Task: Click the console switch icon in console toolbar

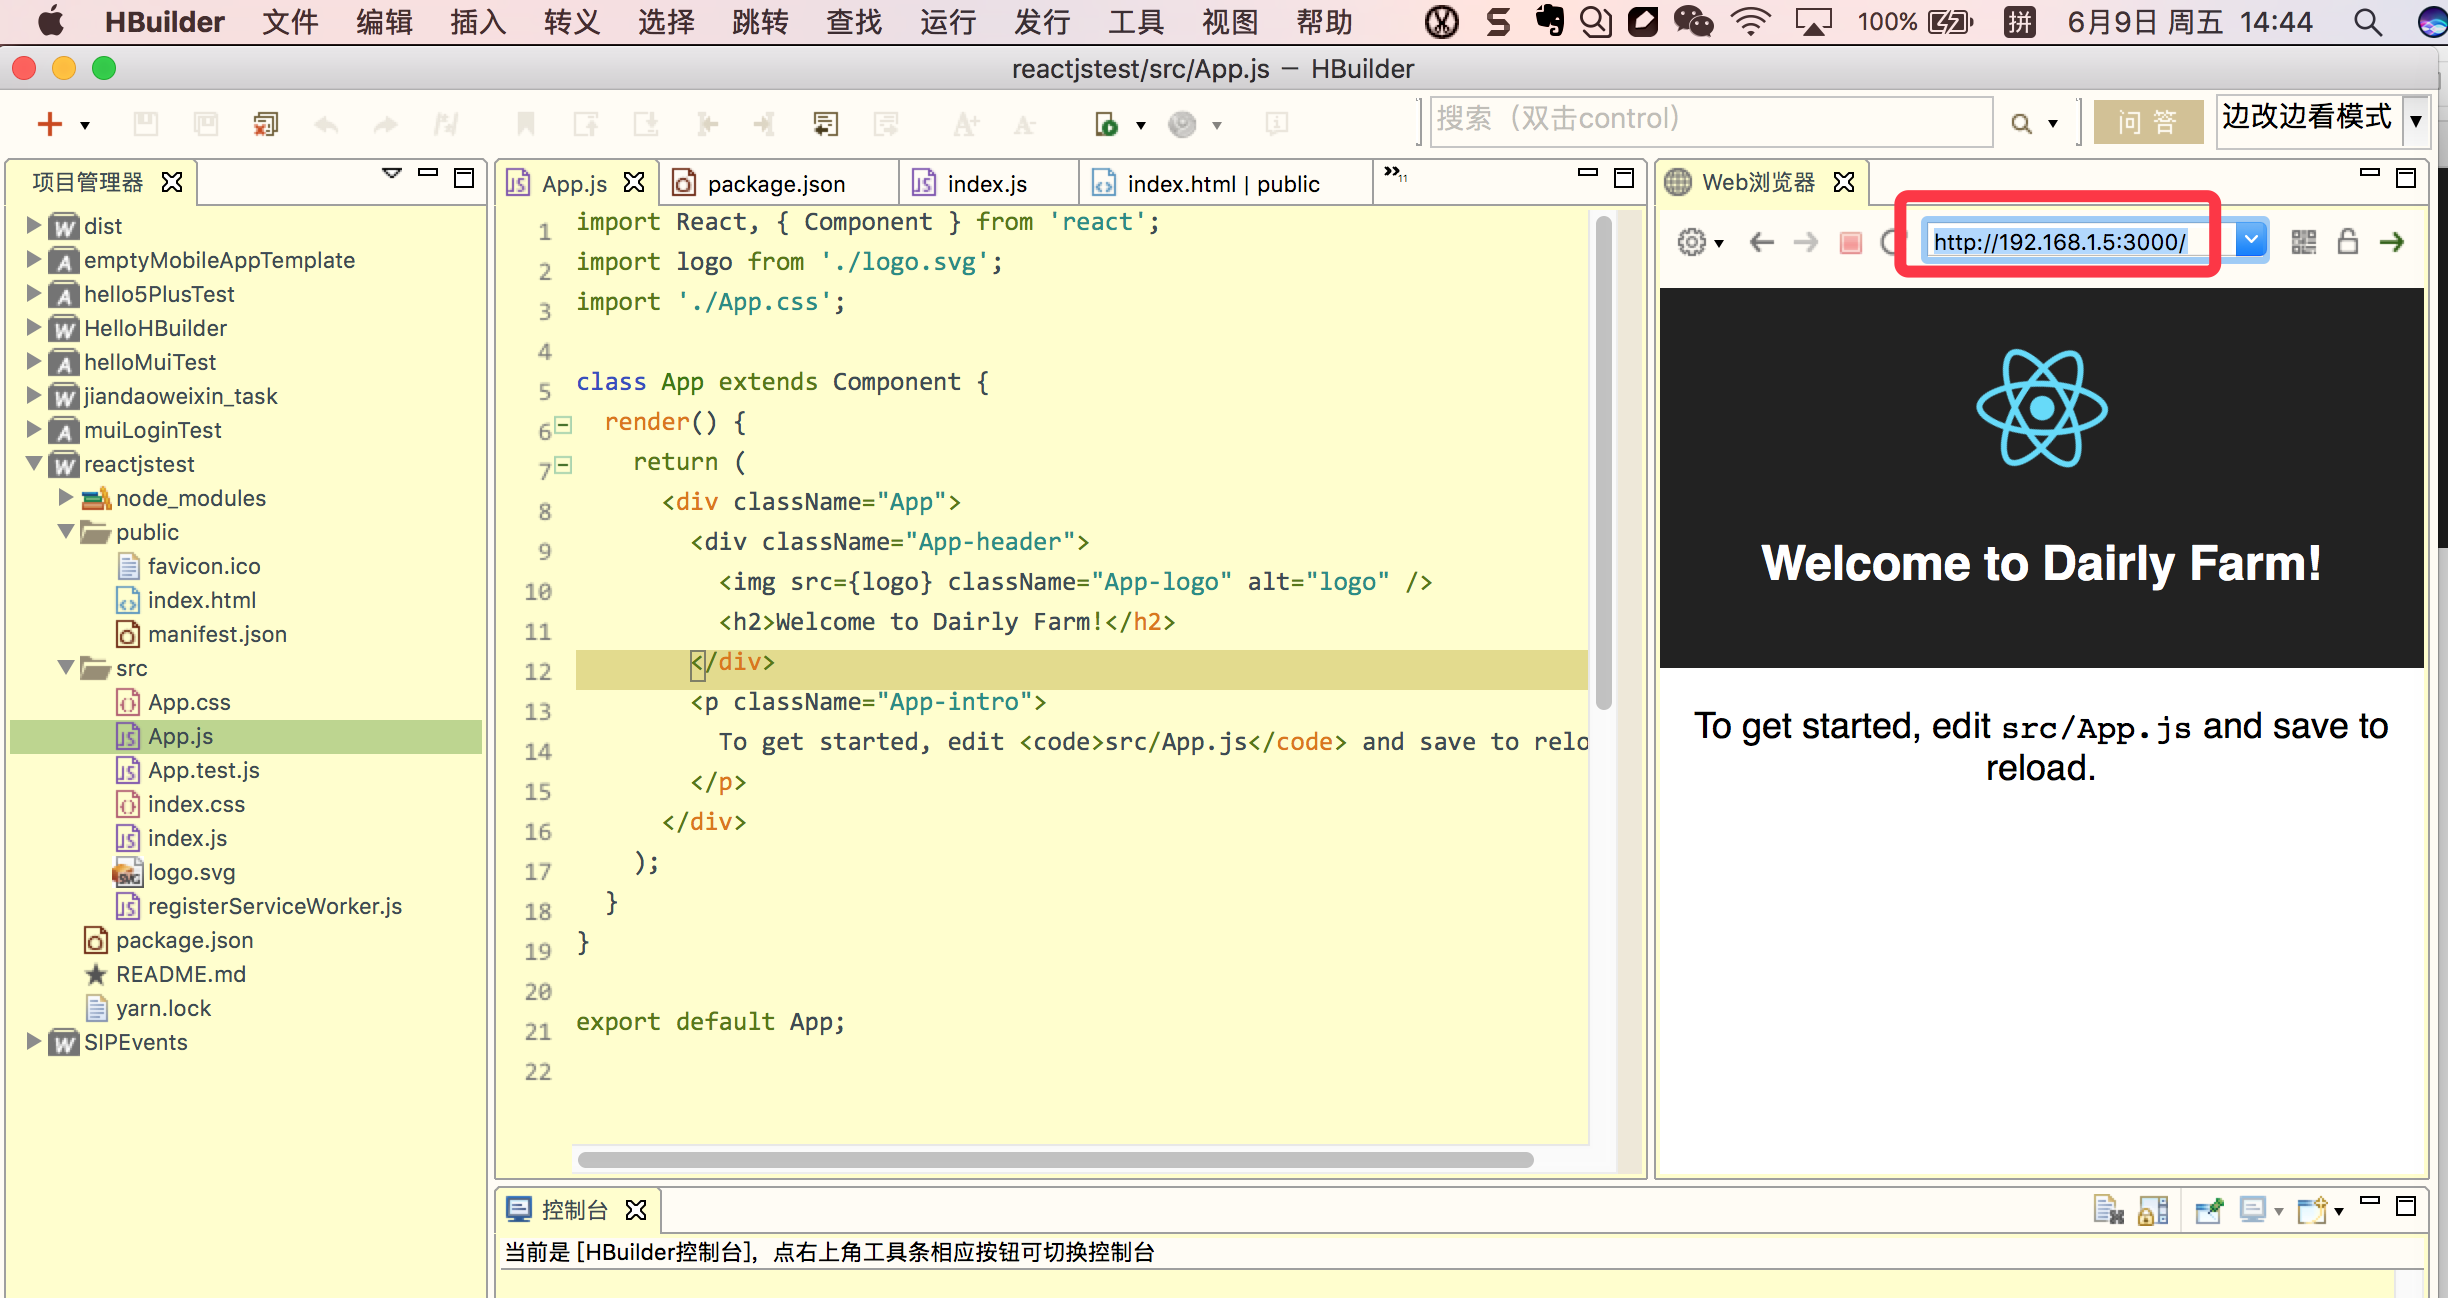Action: [2253, 1210]
